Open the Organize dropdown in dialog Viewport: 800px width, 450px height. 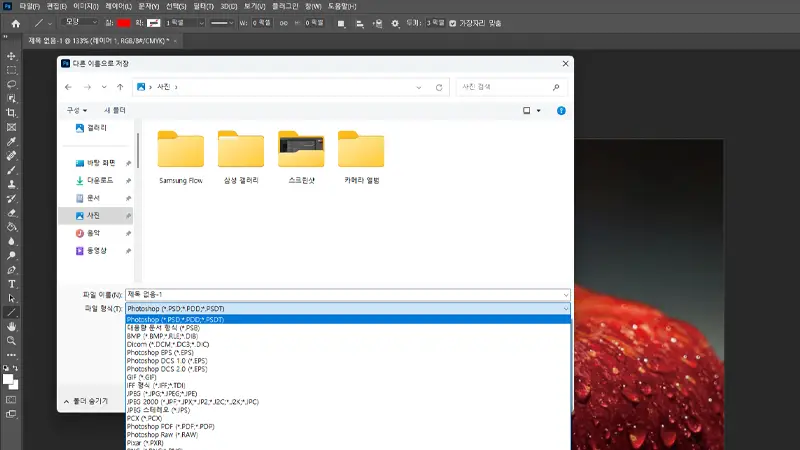point(77,110)
